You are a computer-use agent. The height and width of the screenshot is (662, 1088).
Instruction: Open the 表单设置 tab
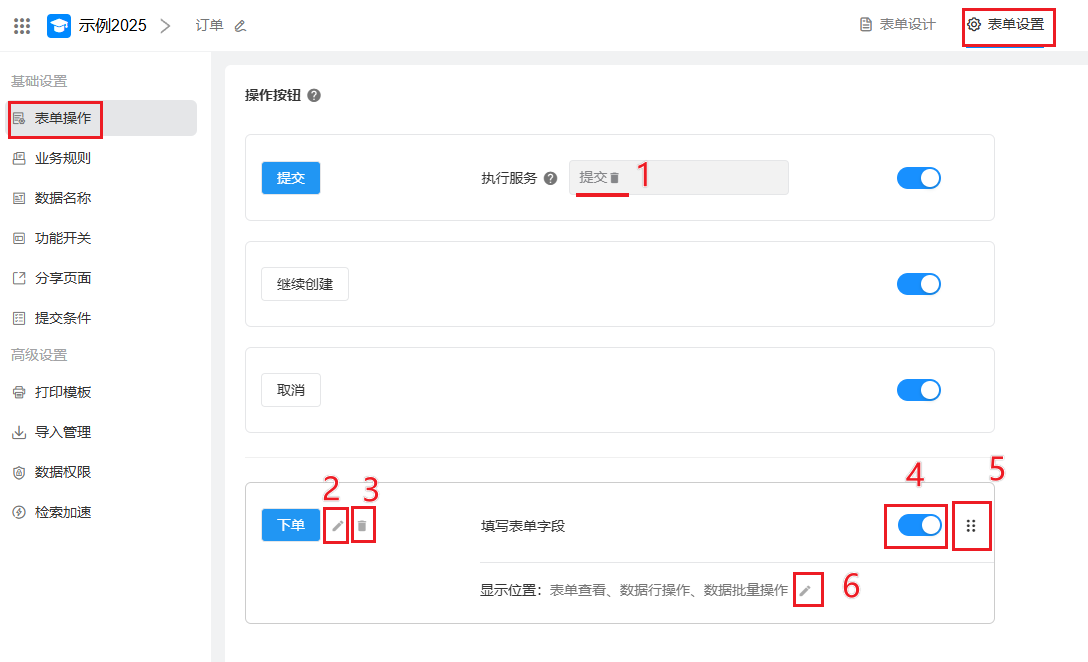(1006, 25)
